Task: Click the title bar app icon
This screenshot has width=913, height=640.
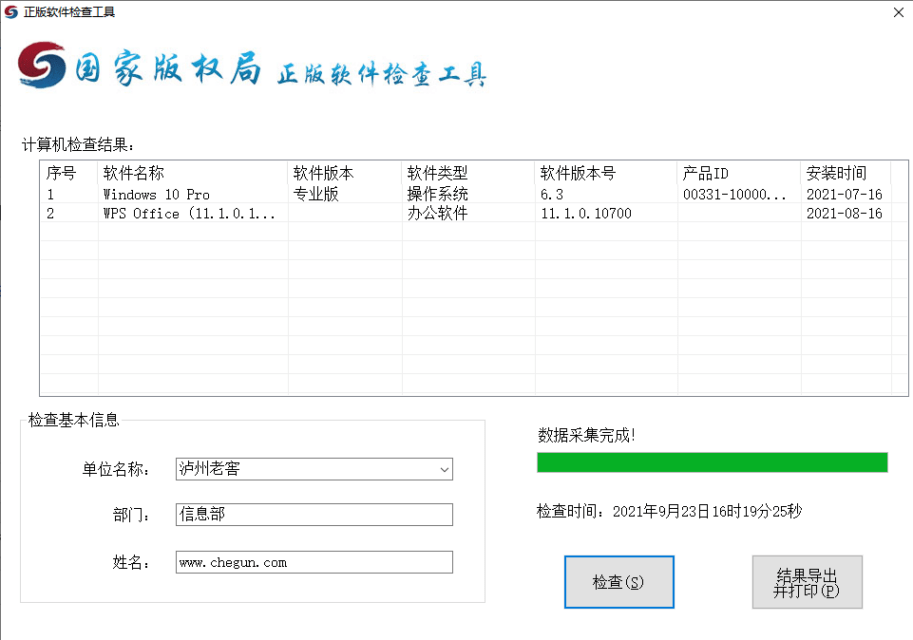Action: 11,12
